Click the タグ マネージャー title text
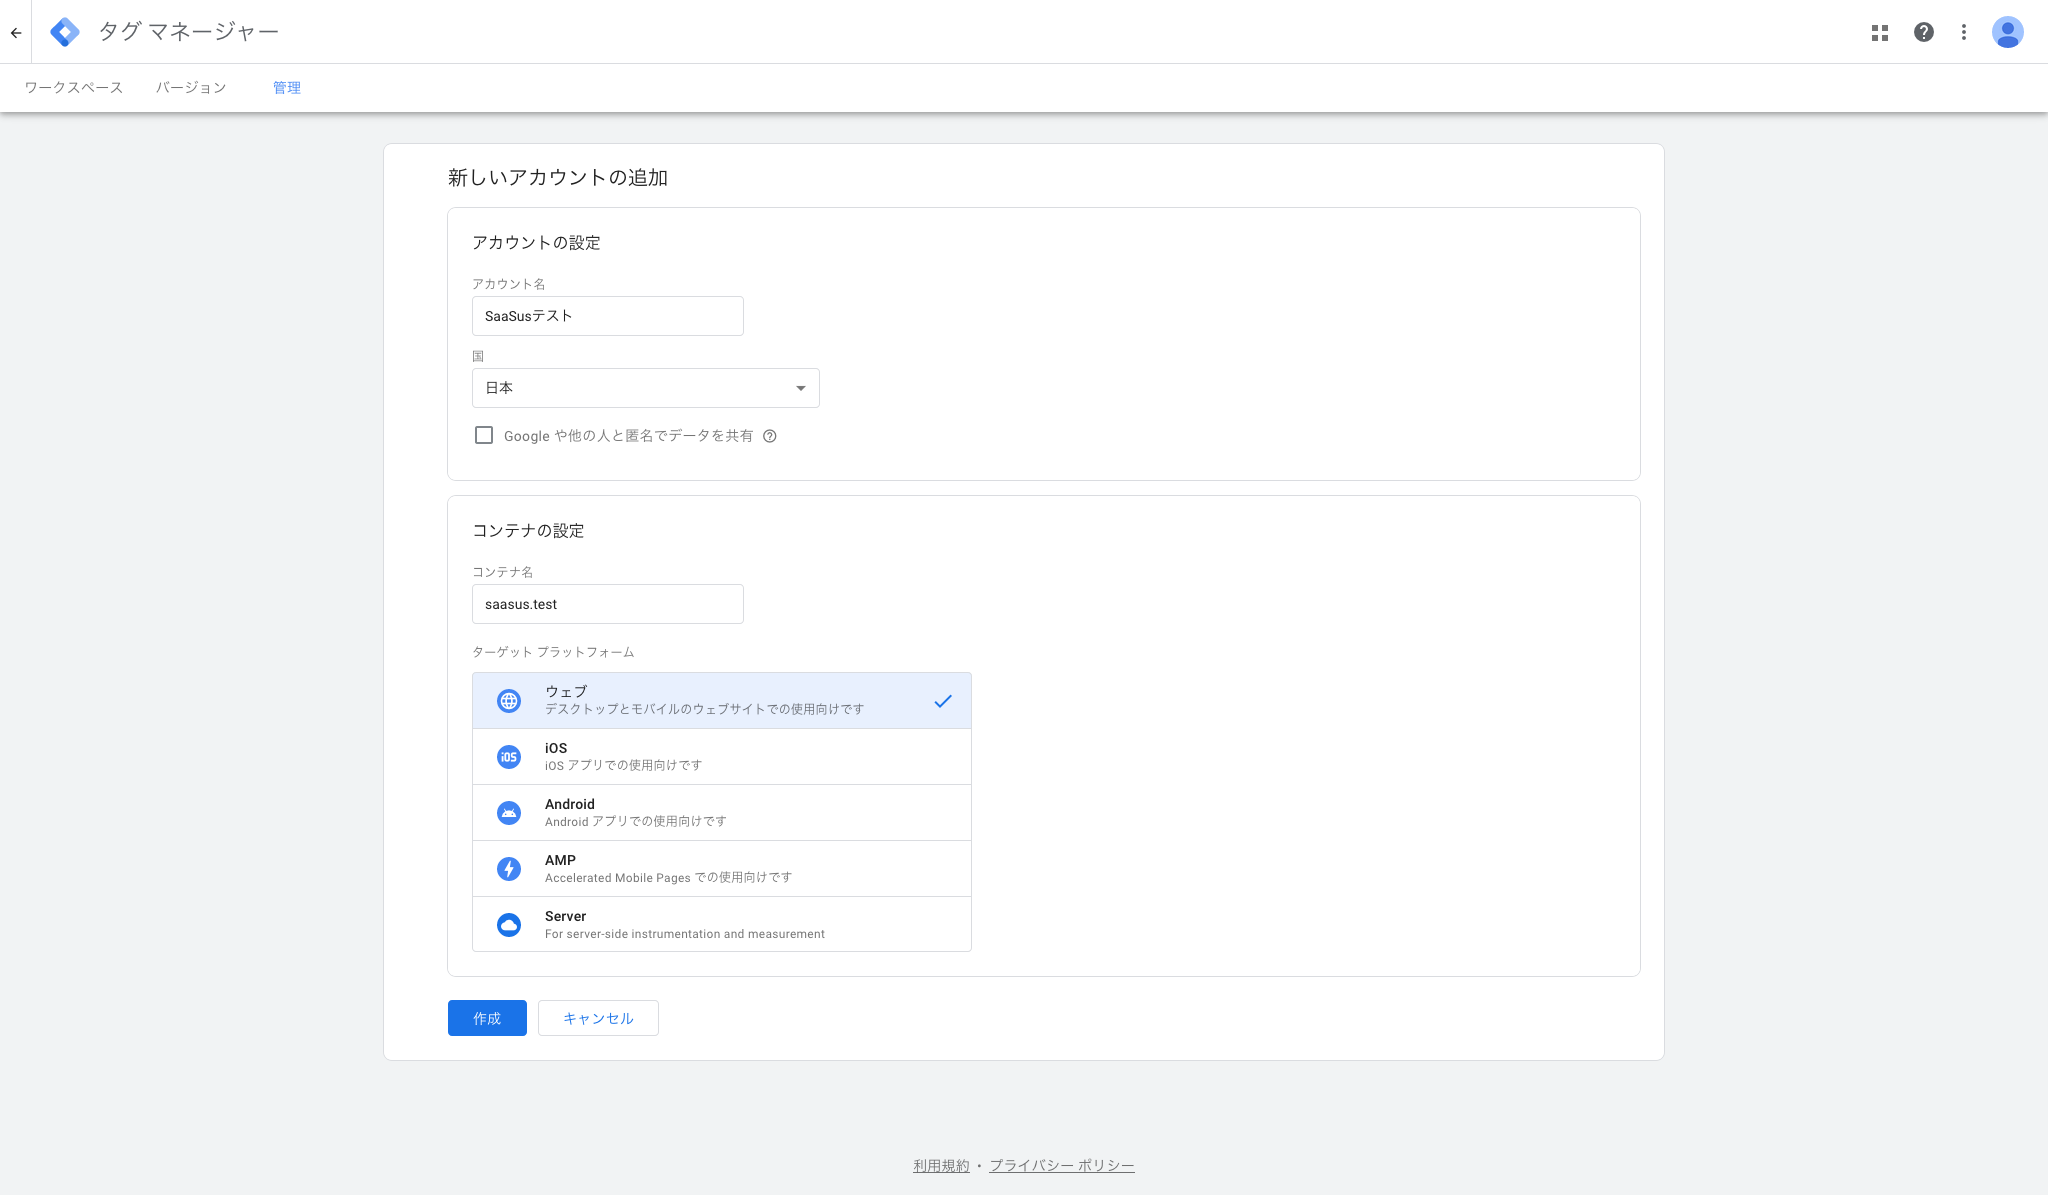This screenshot has height=1195, width=2048. pyautogui.click(x=188, y=32)
